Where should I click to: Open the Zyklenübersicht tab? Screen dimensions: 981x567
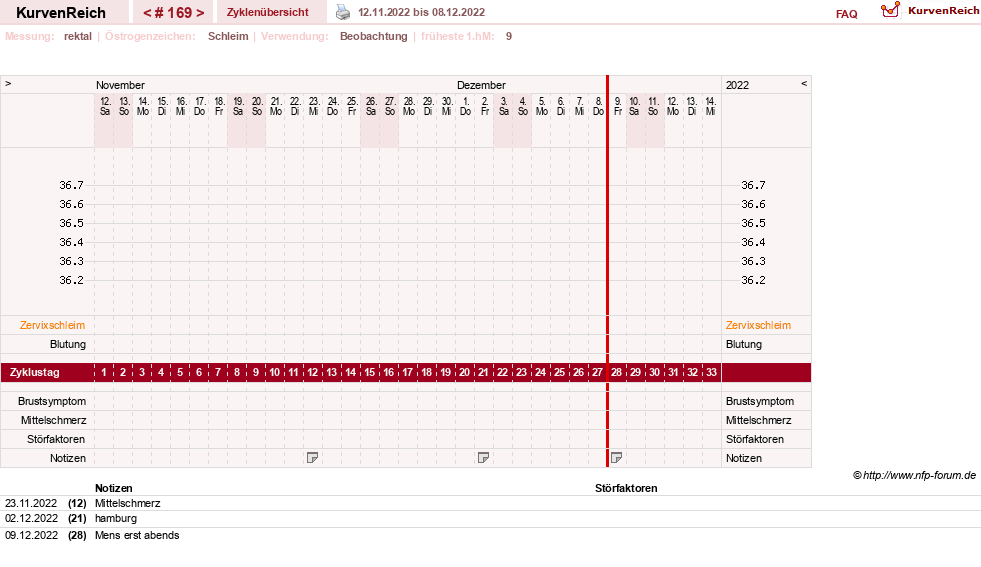268,13
